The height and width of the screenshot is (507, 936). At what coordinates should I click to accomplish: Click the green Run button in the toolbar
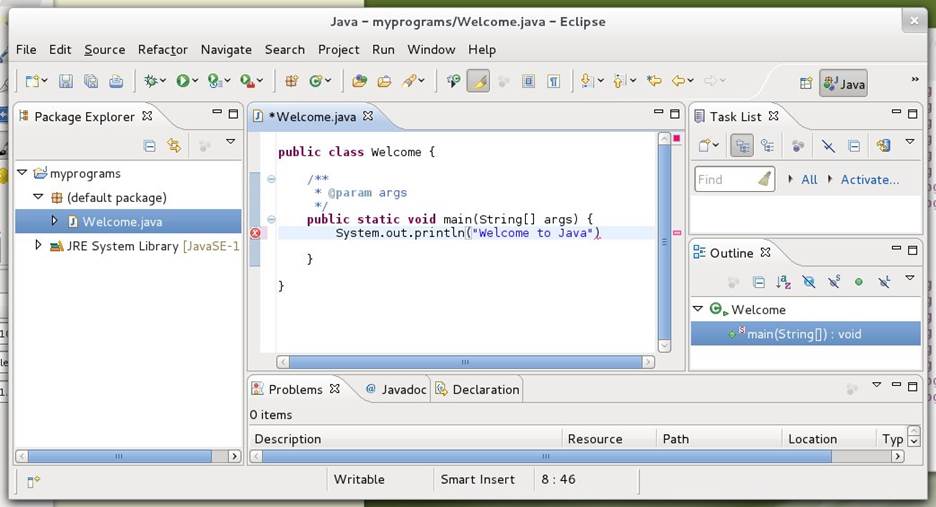pos(183,81)
